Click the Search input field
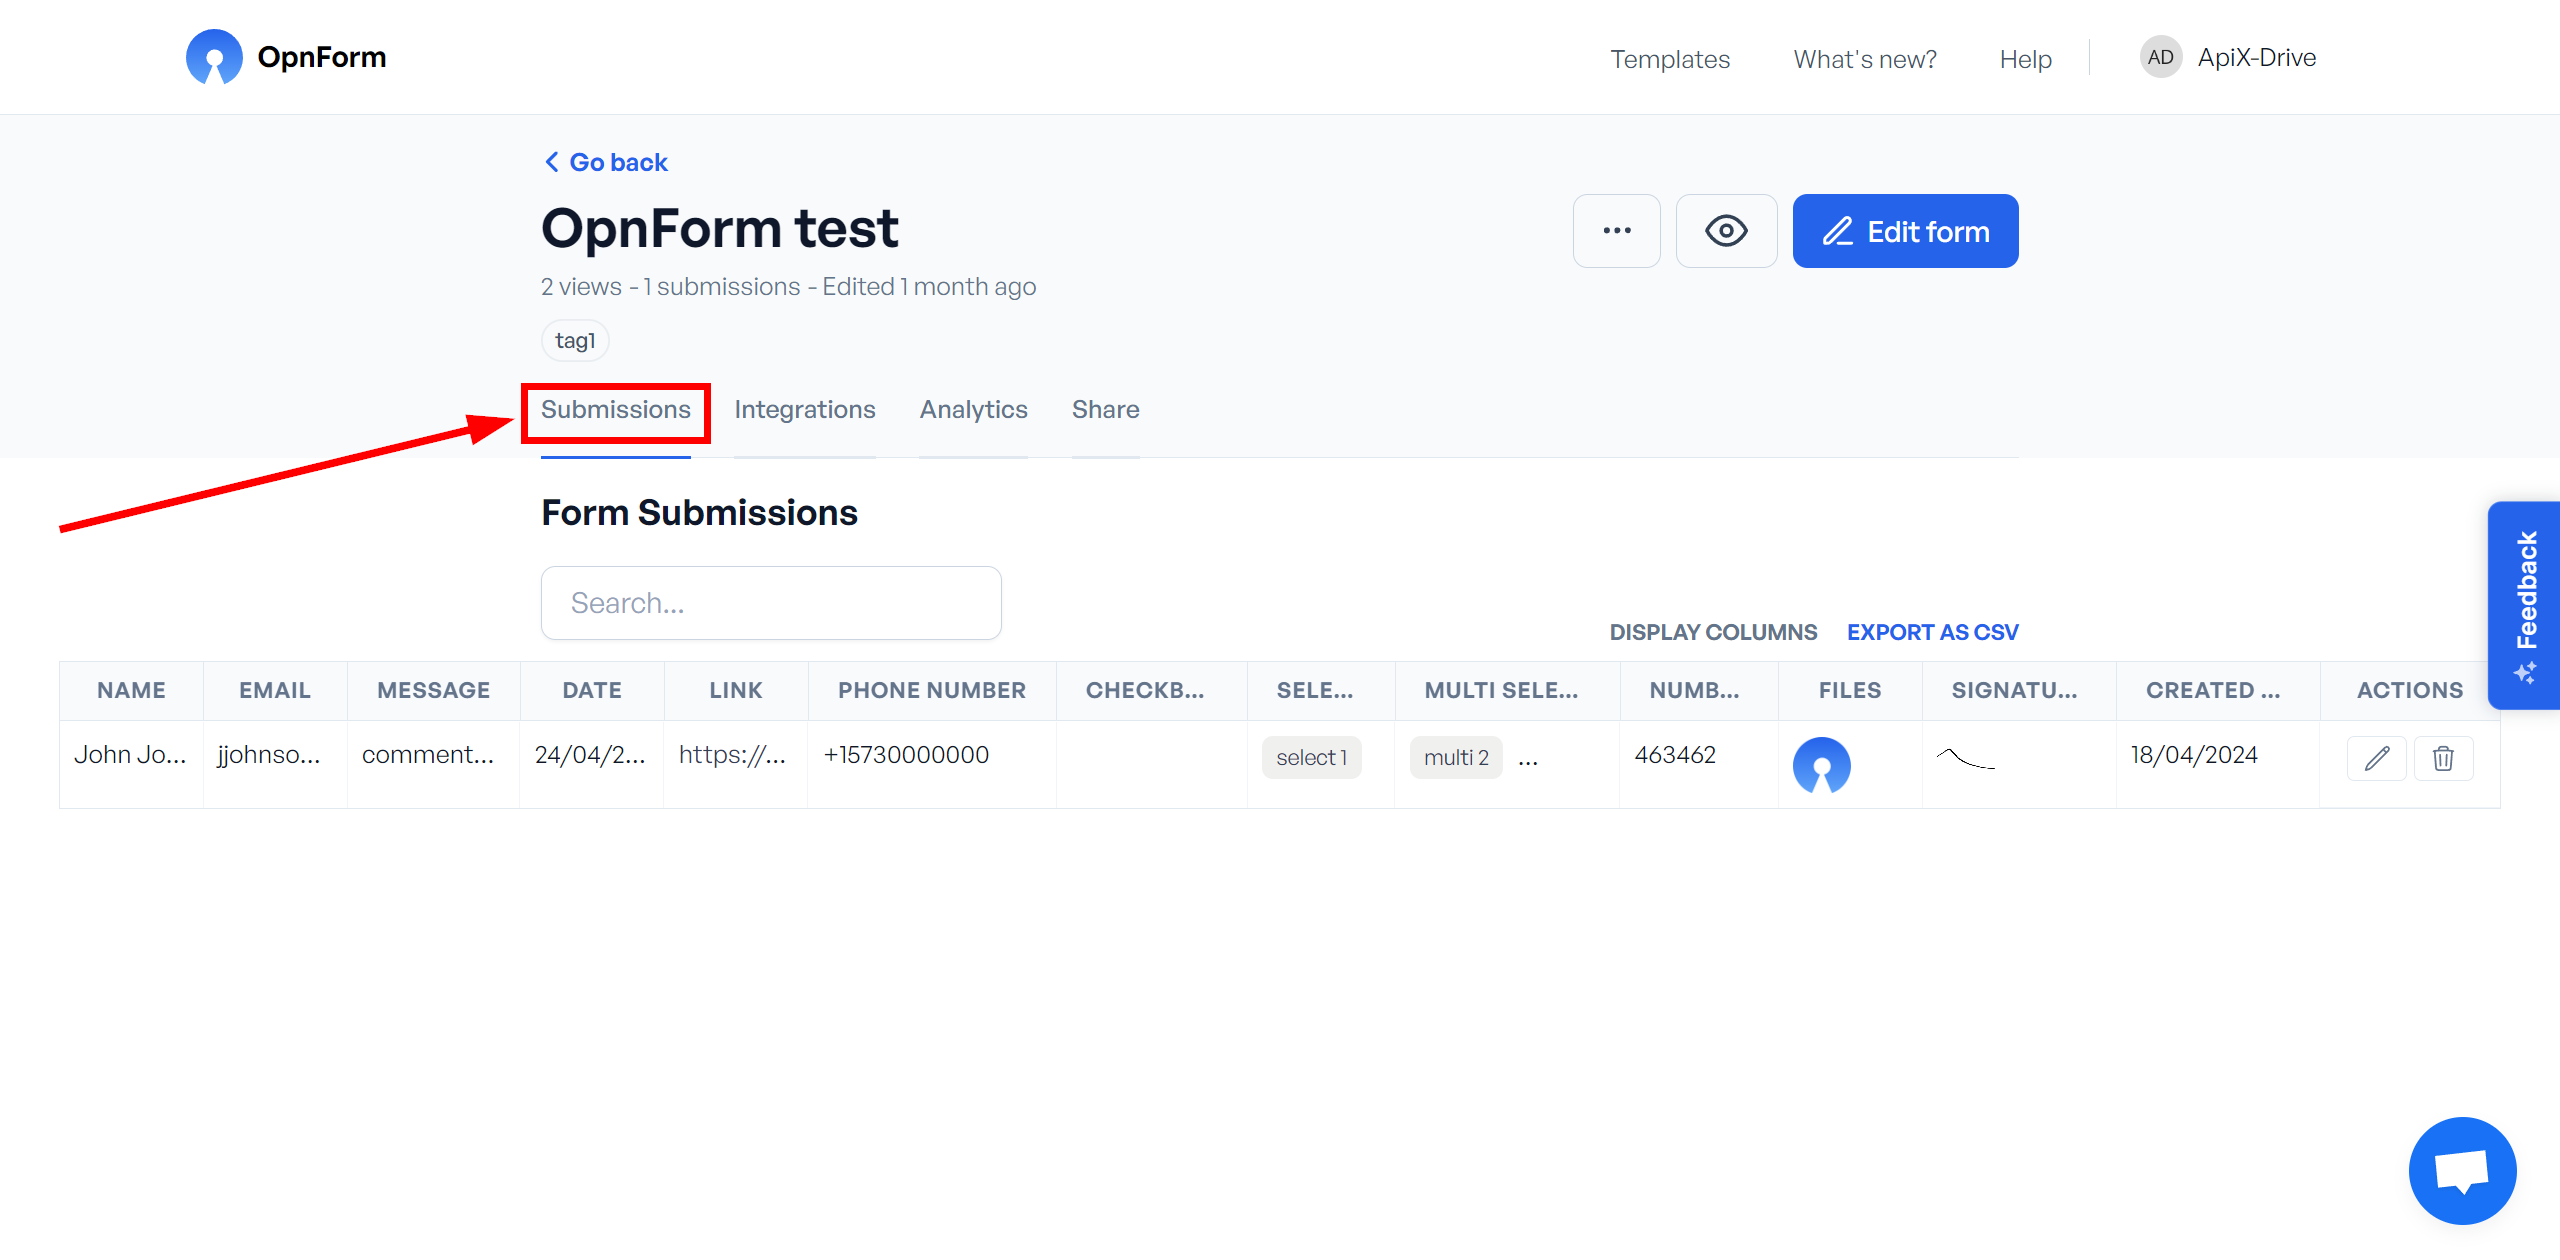 click(x=772, y=601)
